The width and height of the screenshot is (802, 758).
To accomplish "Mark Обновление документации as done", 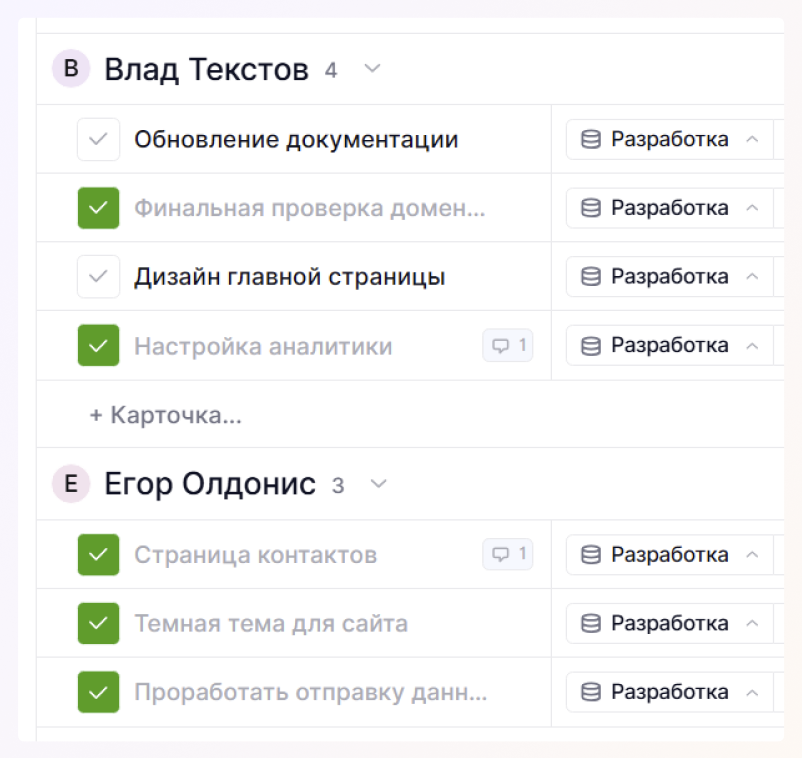I will pyautogui.click(x=98, y=139).
